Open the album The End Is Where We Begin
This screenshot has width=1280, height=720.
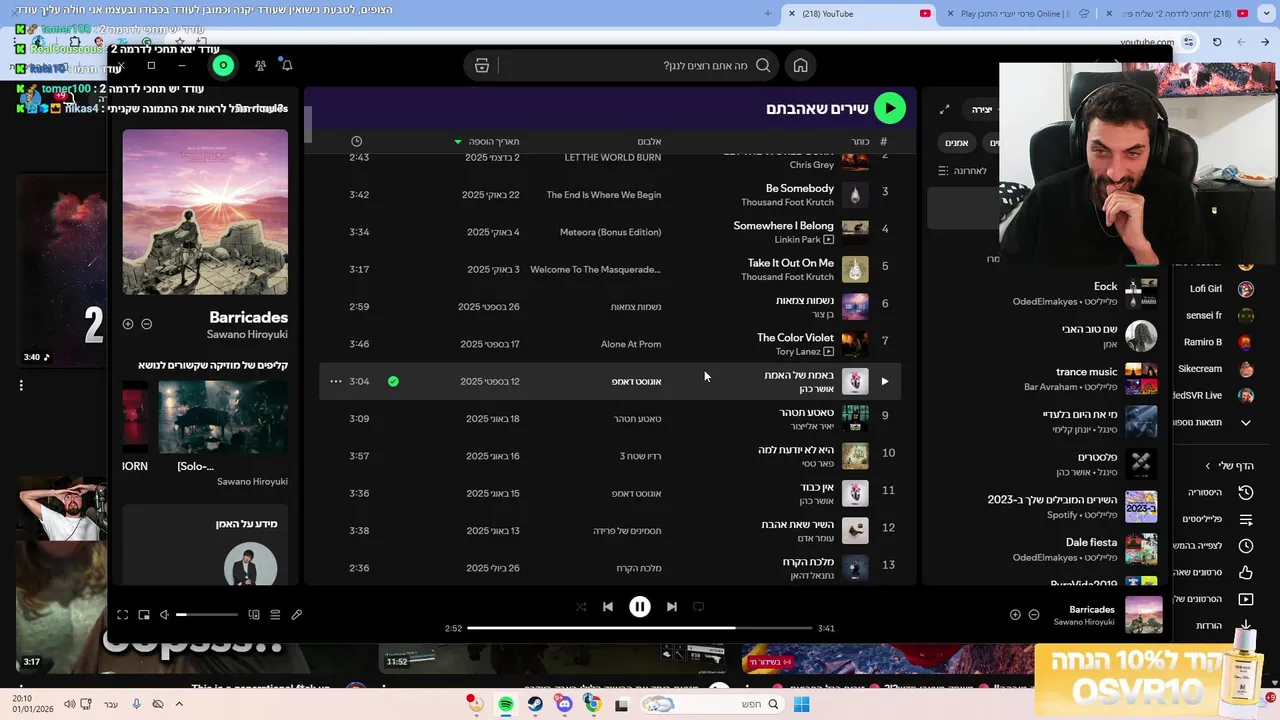click(604, 195)
